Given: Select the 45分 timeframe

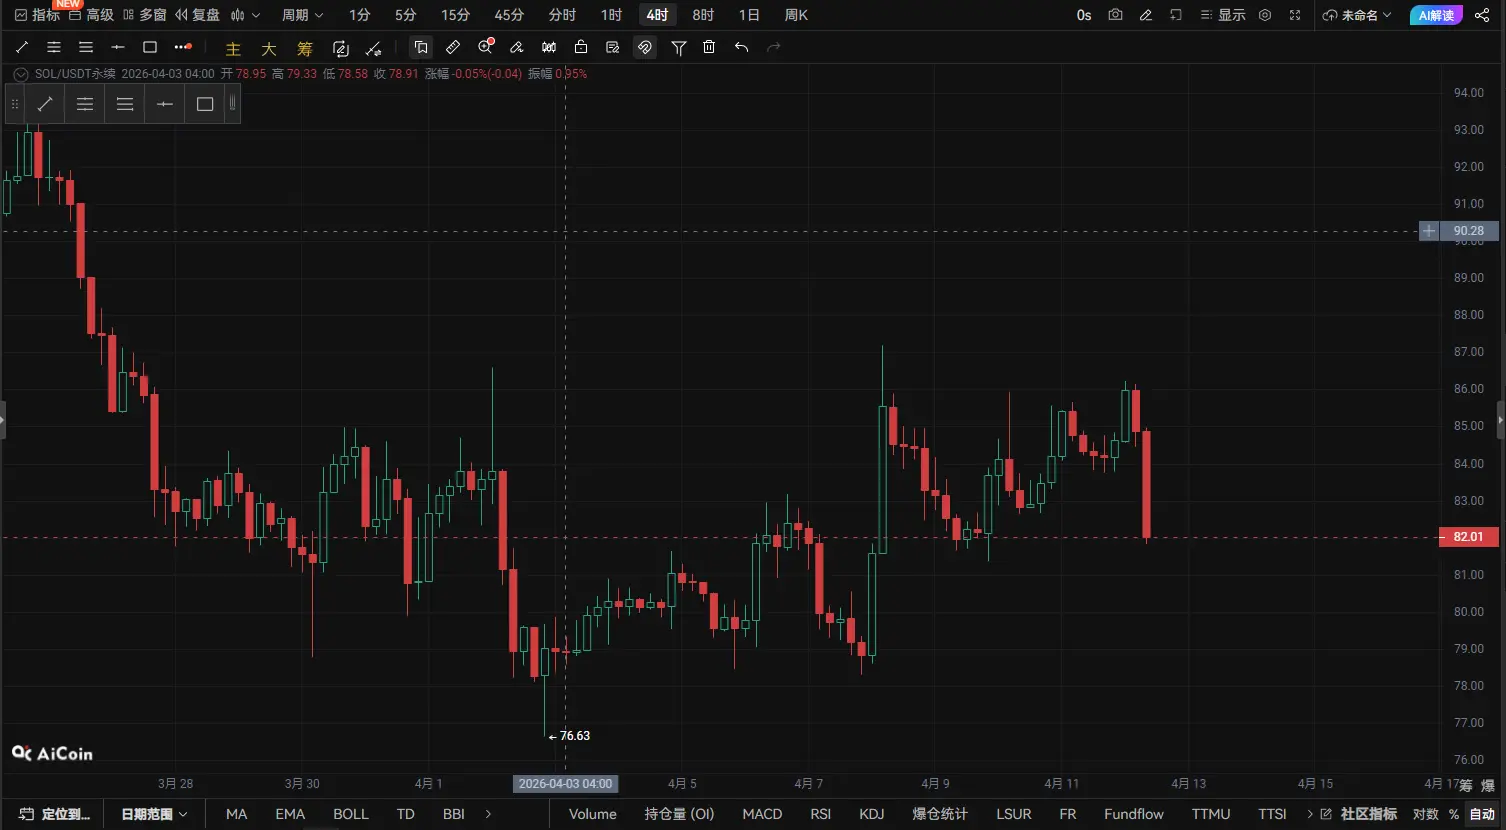Looking at the screenshot, I should 509,15.
